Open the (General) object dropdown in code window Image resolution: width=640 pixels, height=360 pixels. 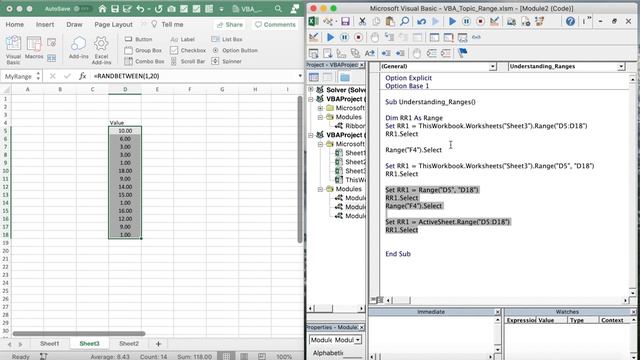pos(493,67)
